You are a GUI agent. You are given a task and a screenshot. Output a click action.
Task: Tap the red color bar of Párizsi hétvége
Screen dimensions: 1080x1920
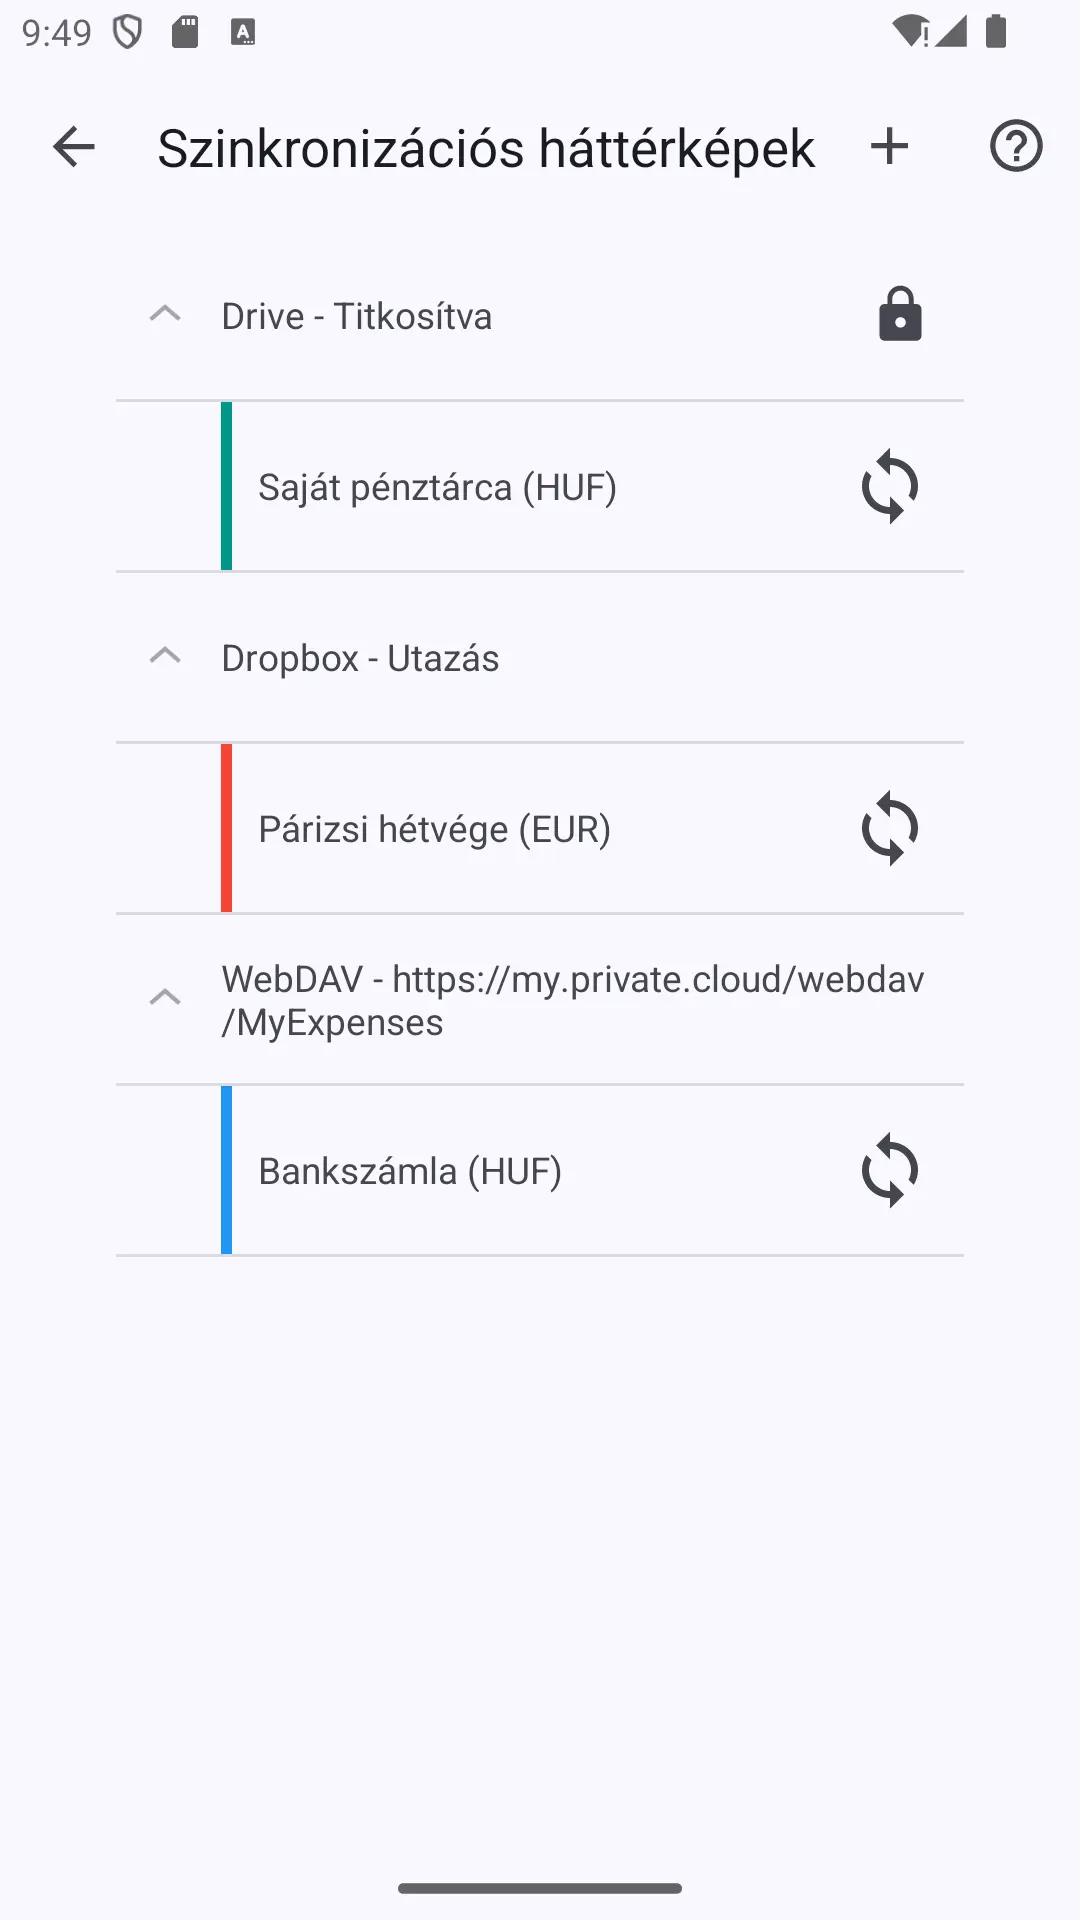click(226, 829)
